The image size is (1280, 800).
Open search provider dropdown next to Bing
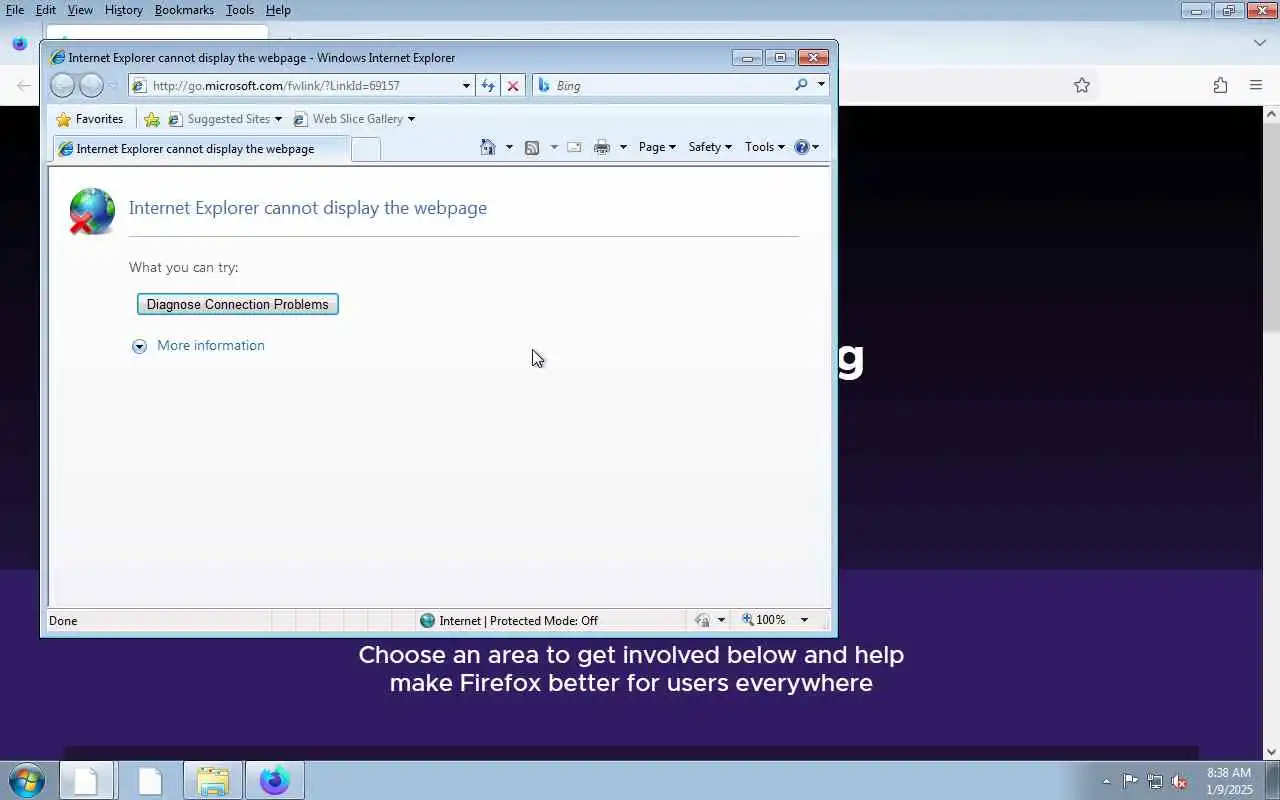click(821, 85)
